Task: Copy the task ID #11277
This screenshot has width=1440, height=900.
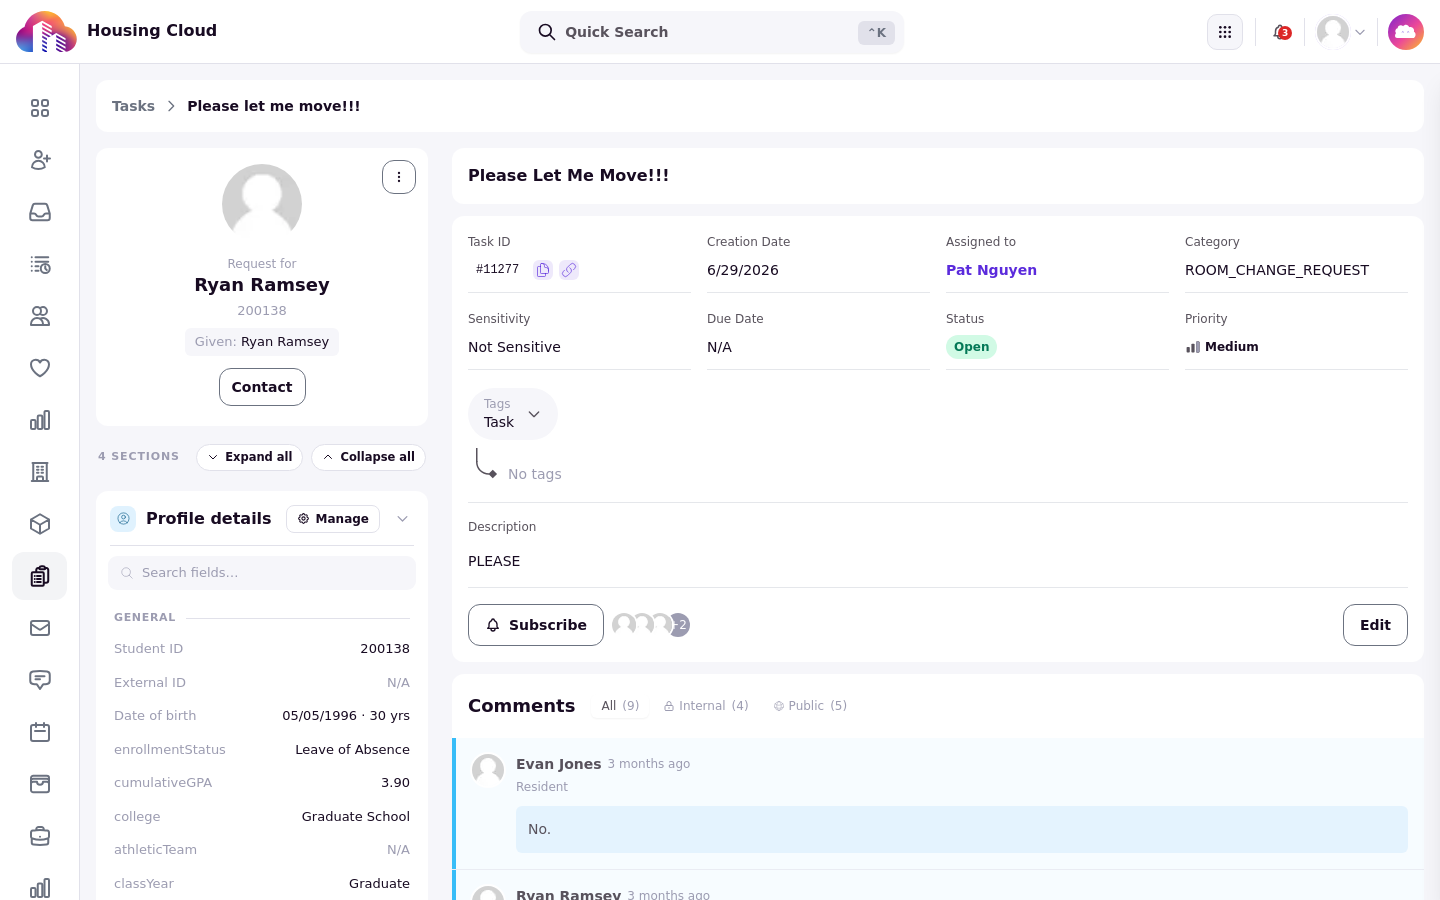Action: pos(543,270)
